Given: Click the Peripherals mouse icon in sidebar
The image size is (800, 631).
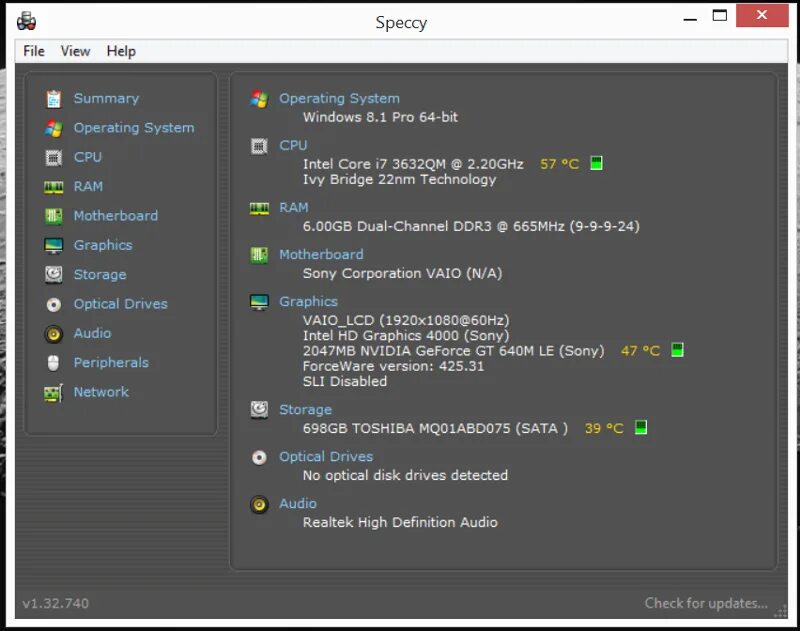Looking at the screenshot, I should point(54,363).
